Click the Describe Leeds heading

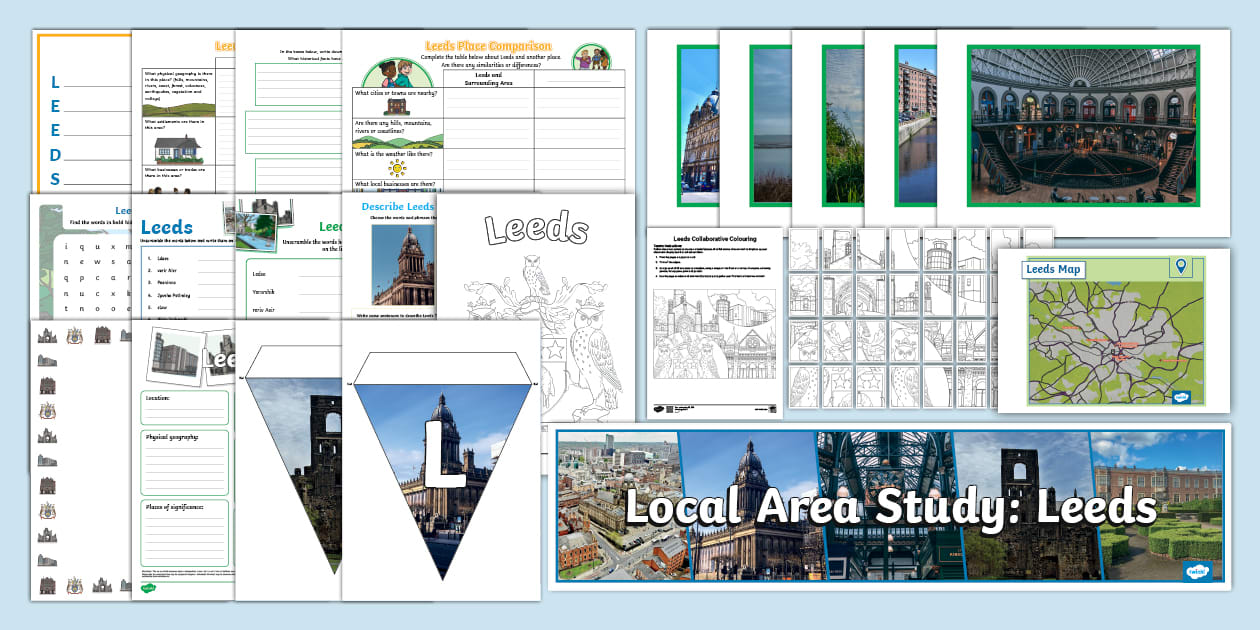(x=397, y=207)
